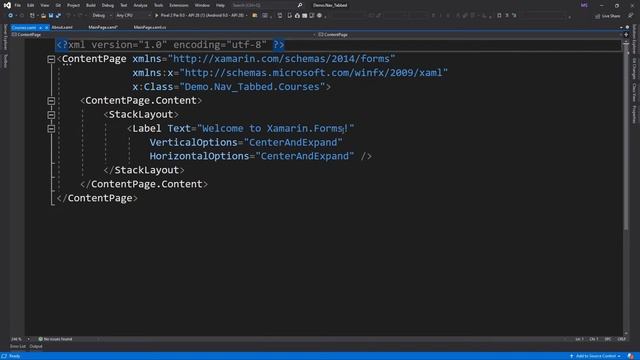Collapse the StackLayout element

click(51, 115)
